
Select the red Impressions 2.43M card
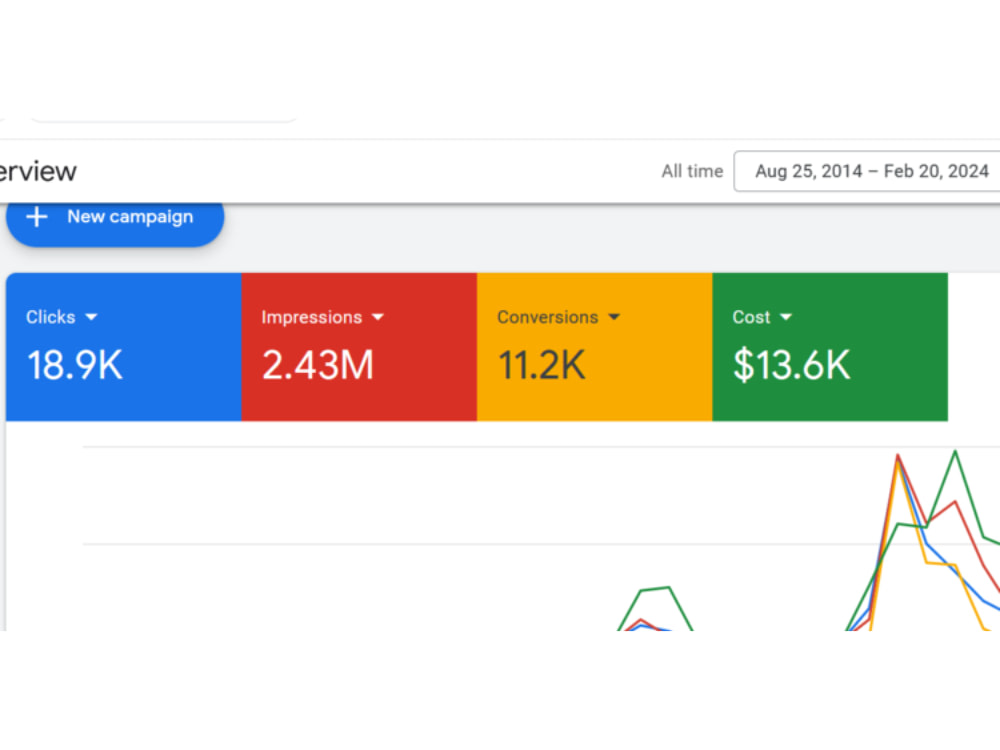359,347
